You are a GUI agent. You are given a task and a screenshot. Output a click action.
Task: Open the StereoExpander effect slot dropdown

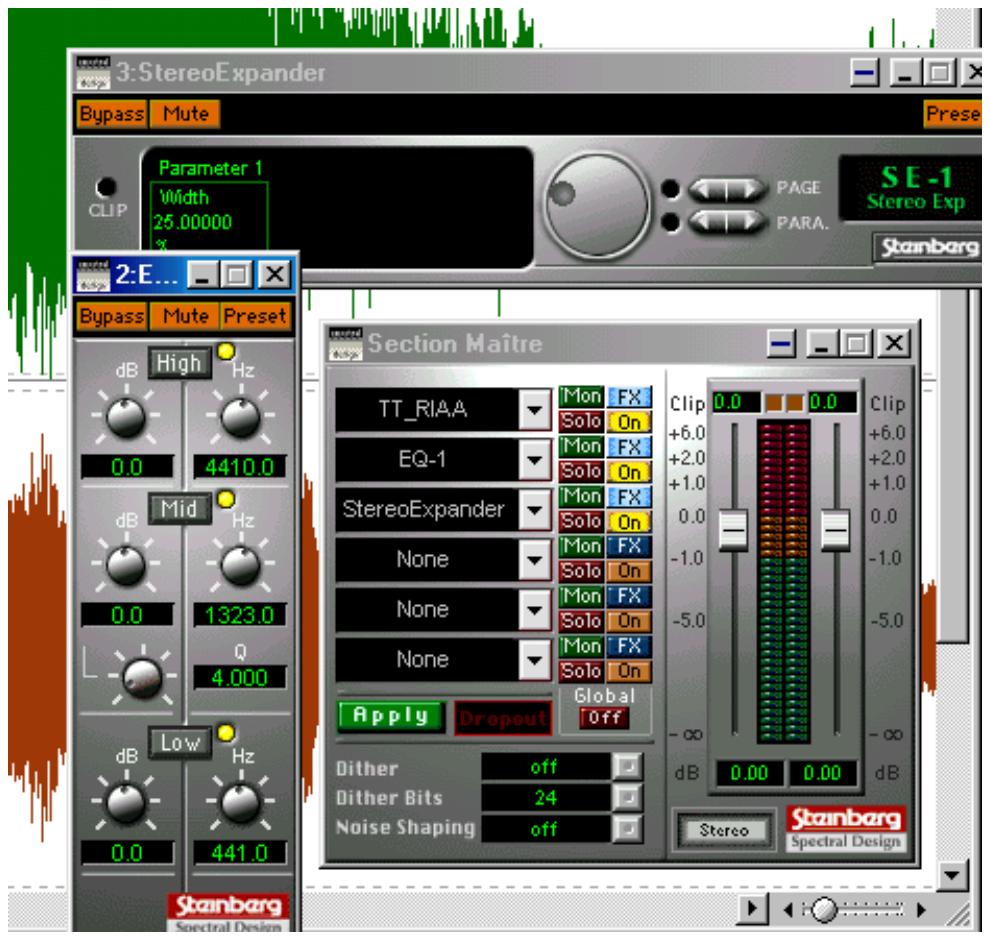(x=535, y=510)
